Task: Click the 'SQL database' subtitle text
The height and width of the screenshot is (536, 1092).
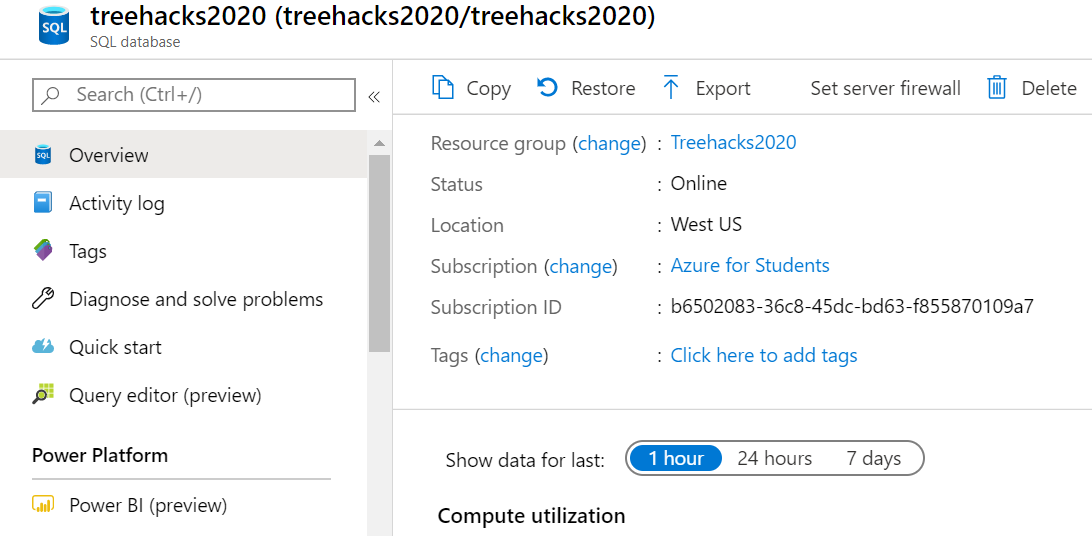Action: [135, 42]
